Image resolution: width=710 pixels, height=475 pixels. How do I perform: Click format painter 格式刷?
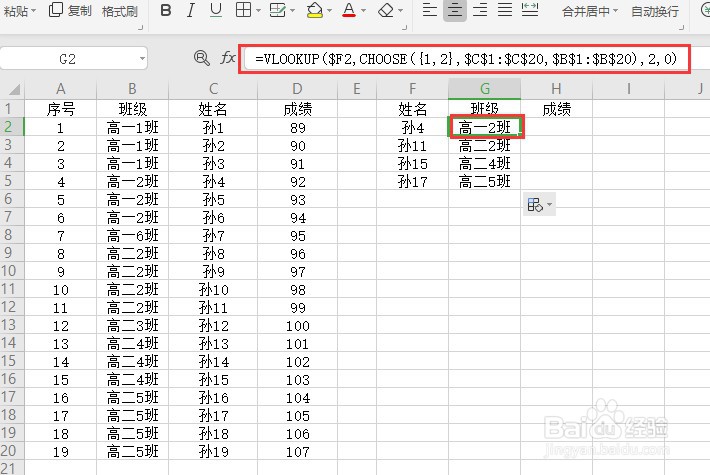click(120, 11)
